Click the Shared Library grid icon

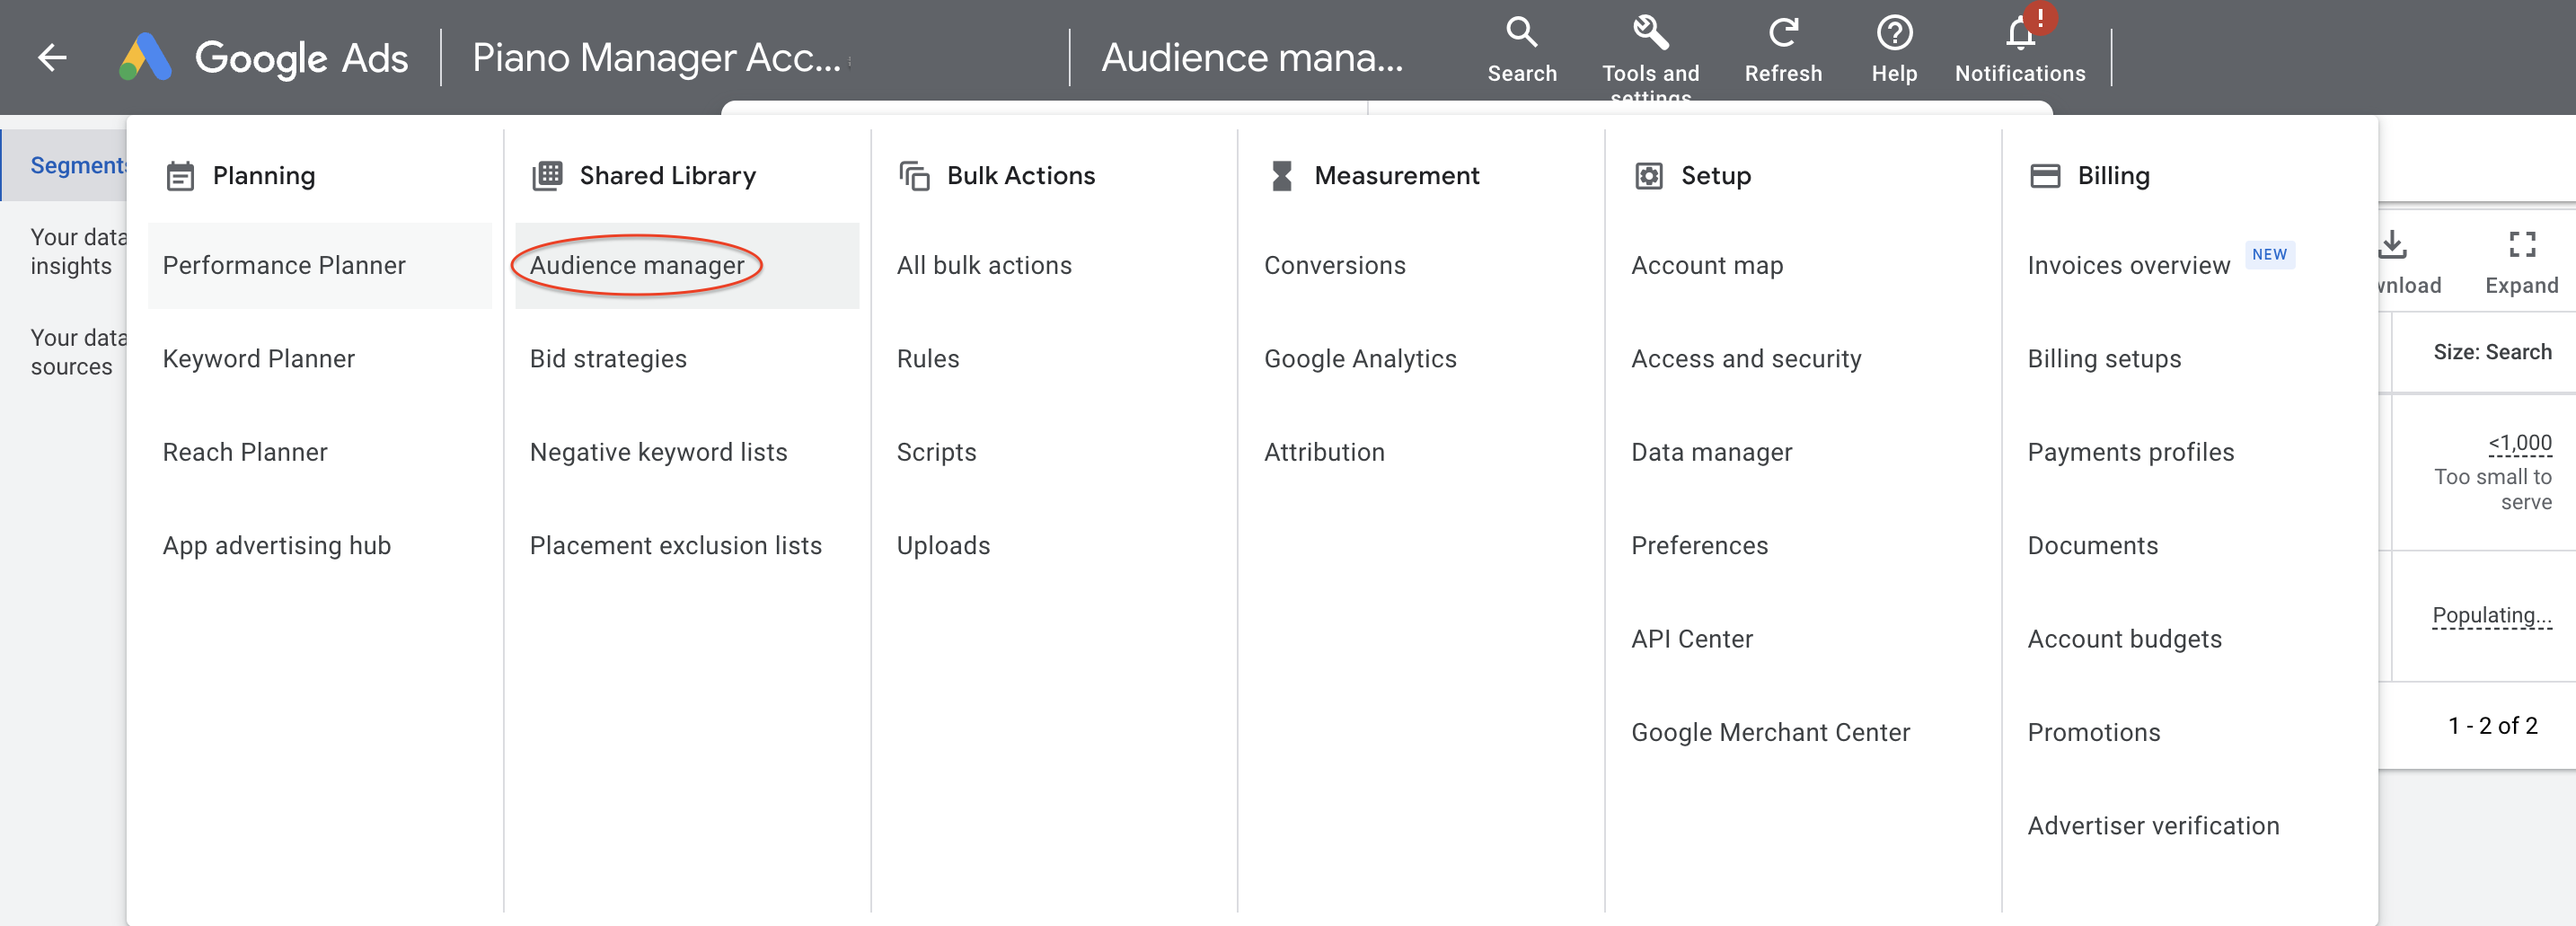(547, 176)
